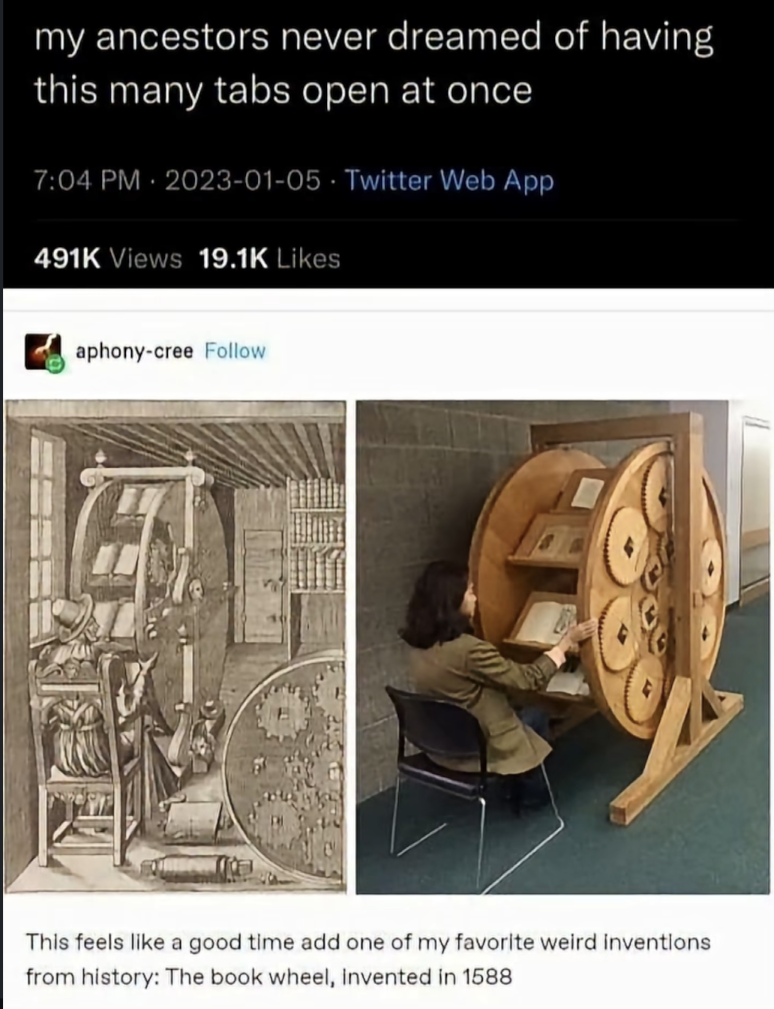Open the 491K Views analytics
The image size is (774, 1009).
tap(107, 259)
